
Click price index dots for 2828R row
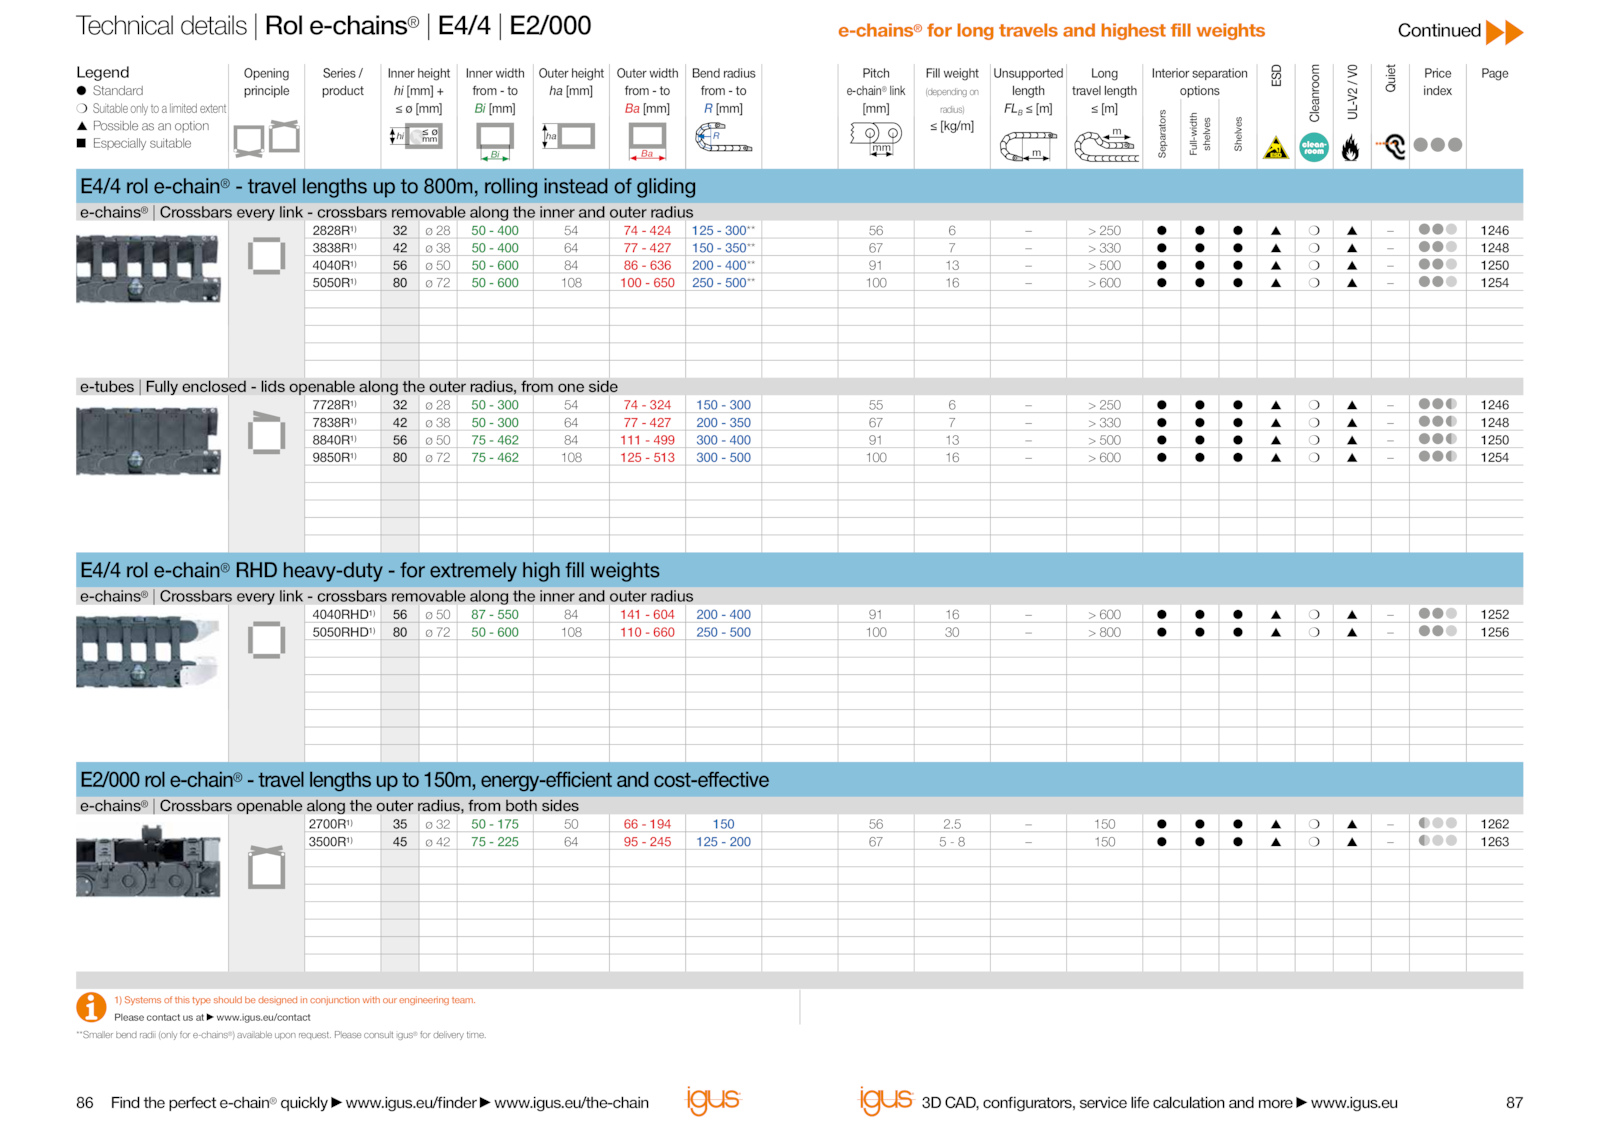1438,230
